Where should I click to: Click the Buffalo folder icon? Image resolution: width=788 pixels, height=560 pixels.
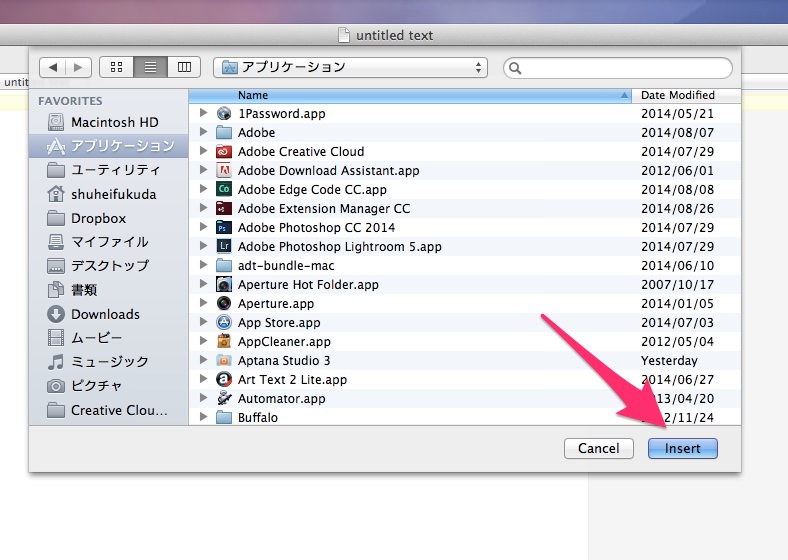(x=224, y=417)
